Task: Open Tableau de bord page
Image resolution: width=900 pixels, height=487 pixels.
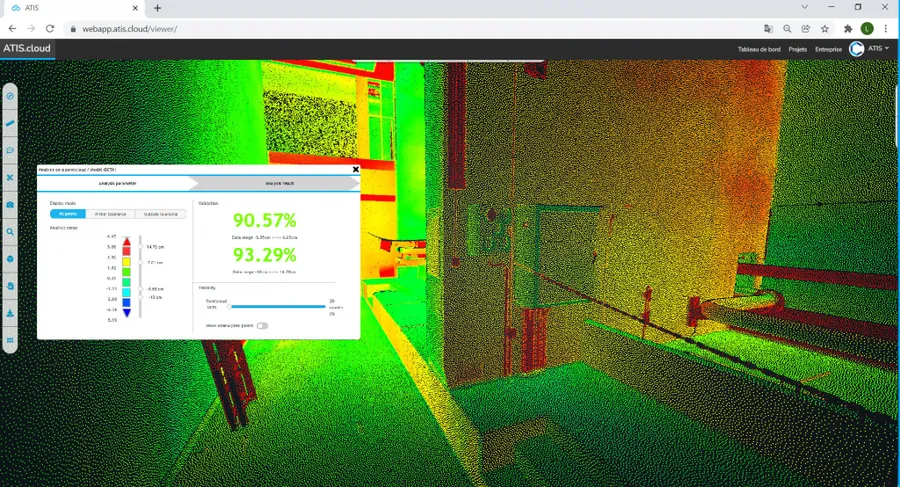Action: [759, 49]
